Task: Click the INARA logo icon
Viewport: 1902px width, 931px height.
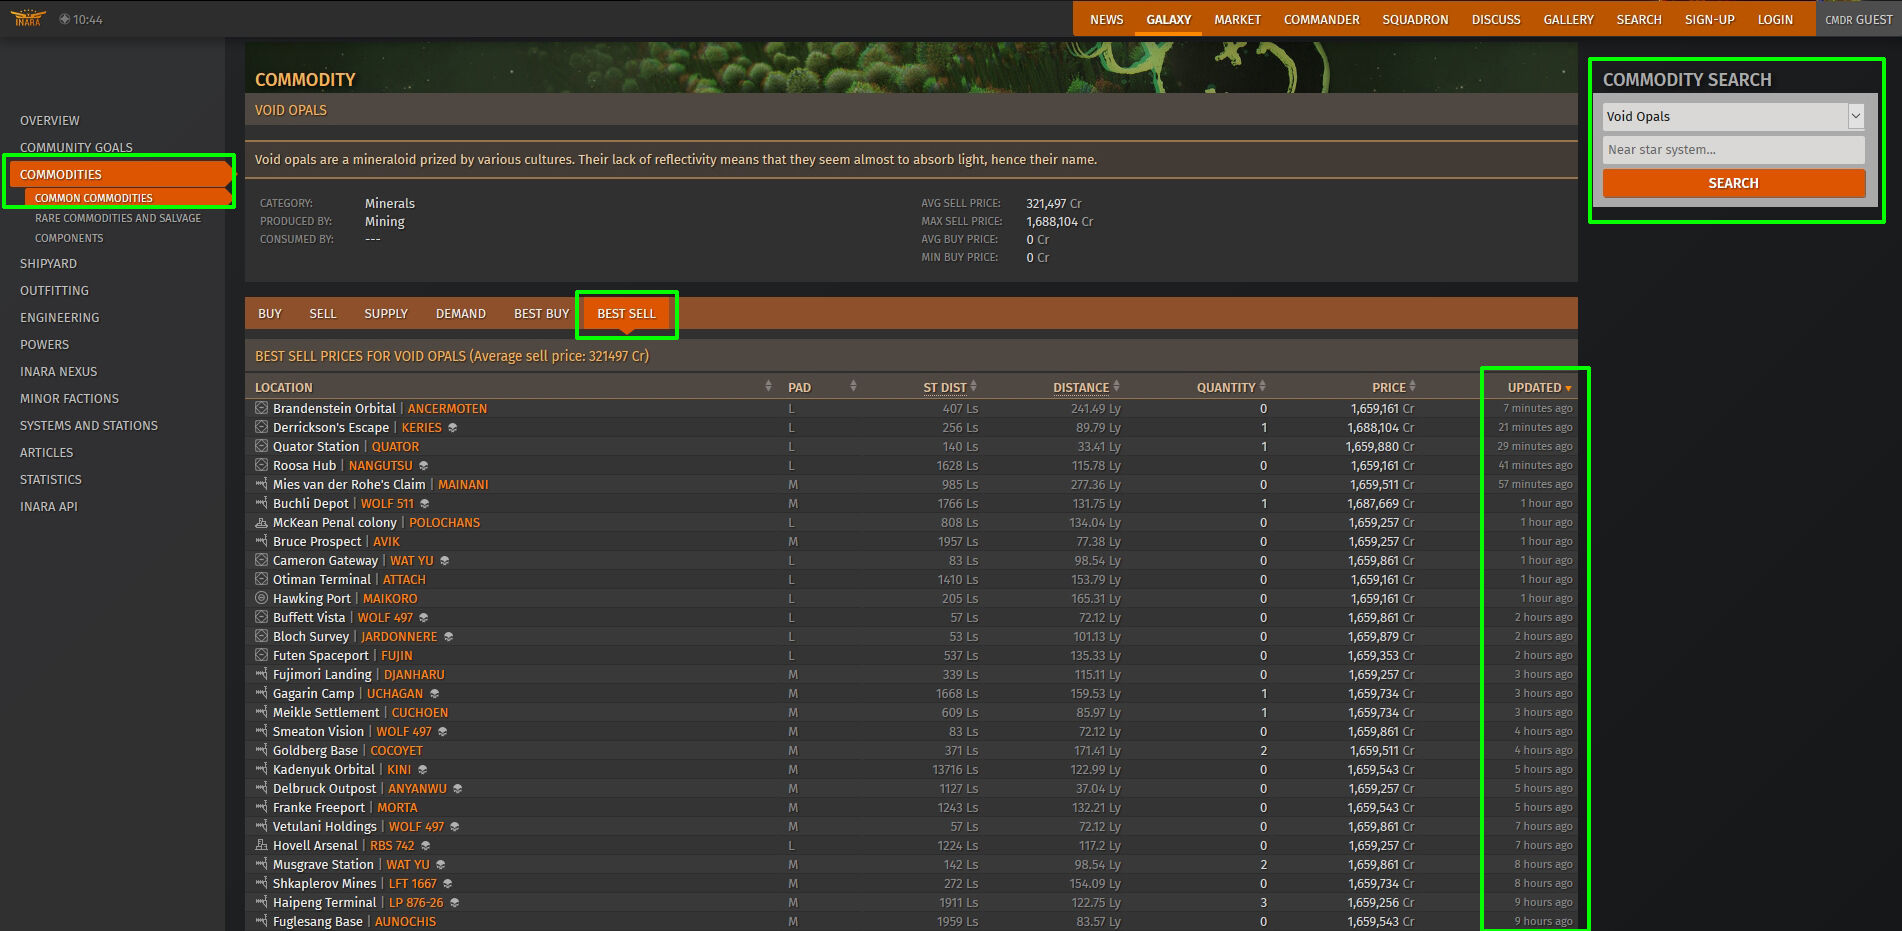Action: click(x=28, y=18)
